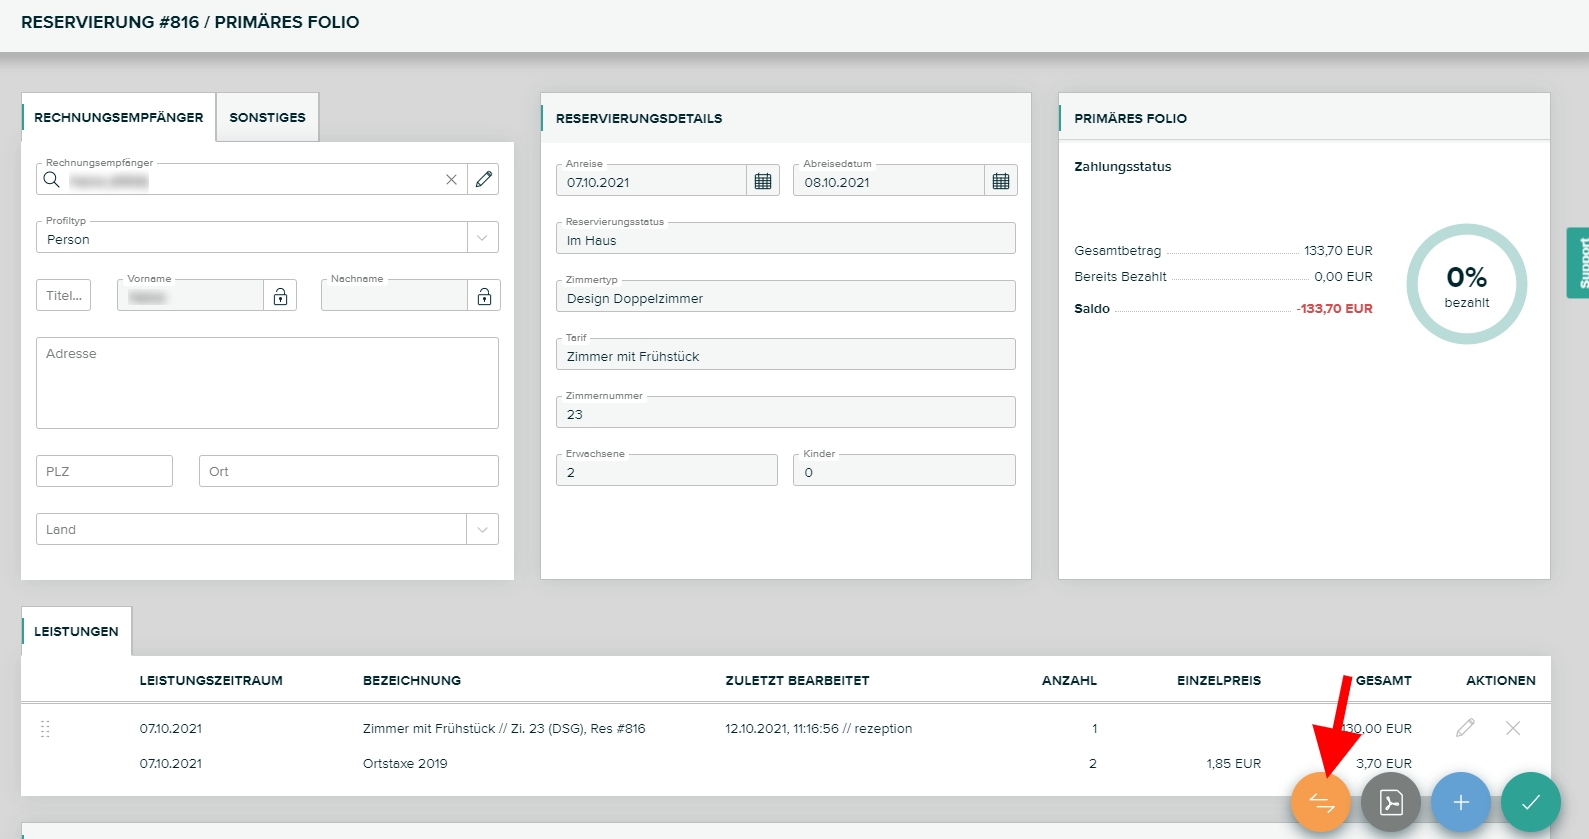Expand the Profiltyp dropdown
Image resolution: width=1589 pixels, height=839 pixels.
482,238
